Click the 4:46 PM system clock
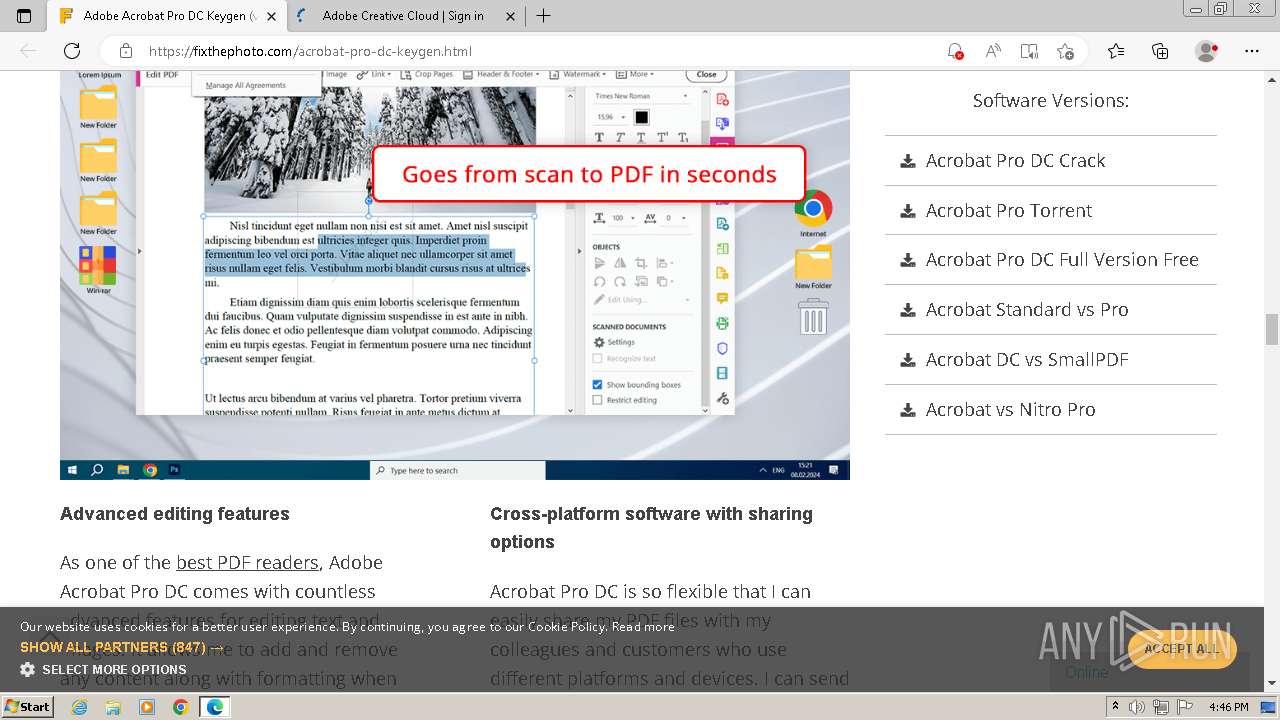 [x=1228, y=707]
